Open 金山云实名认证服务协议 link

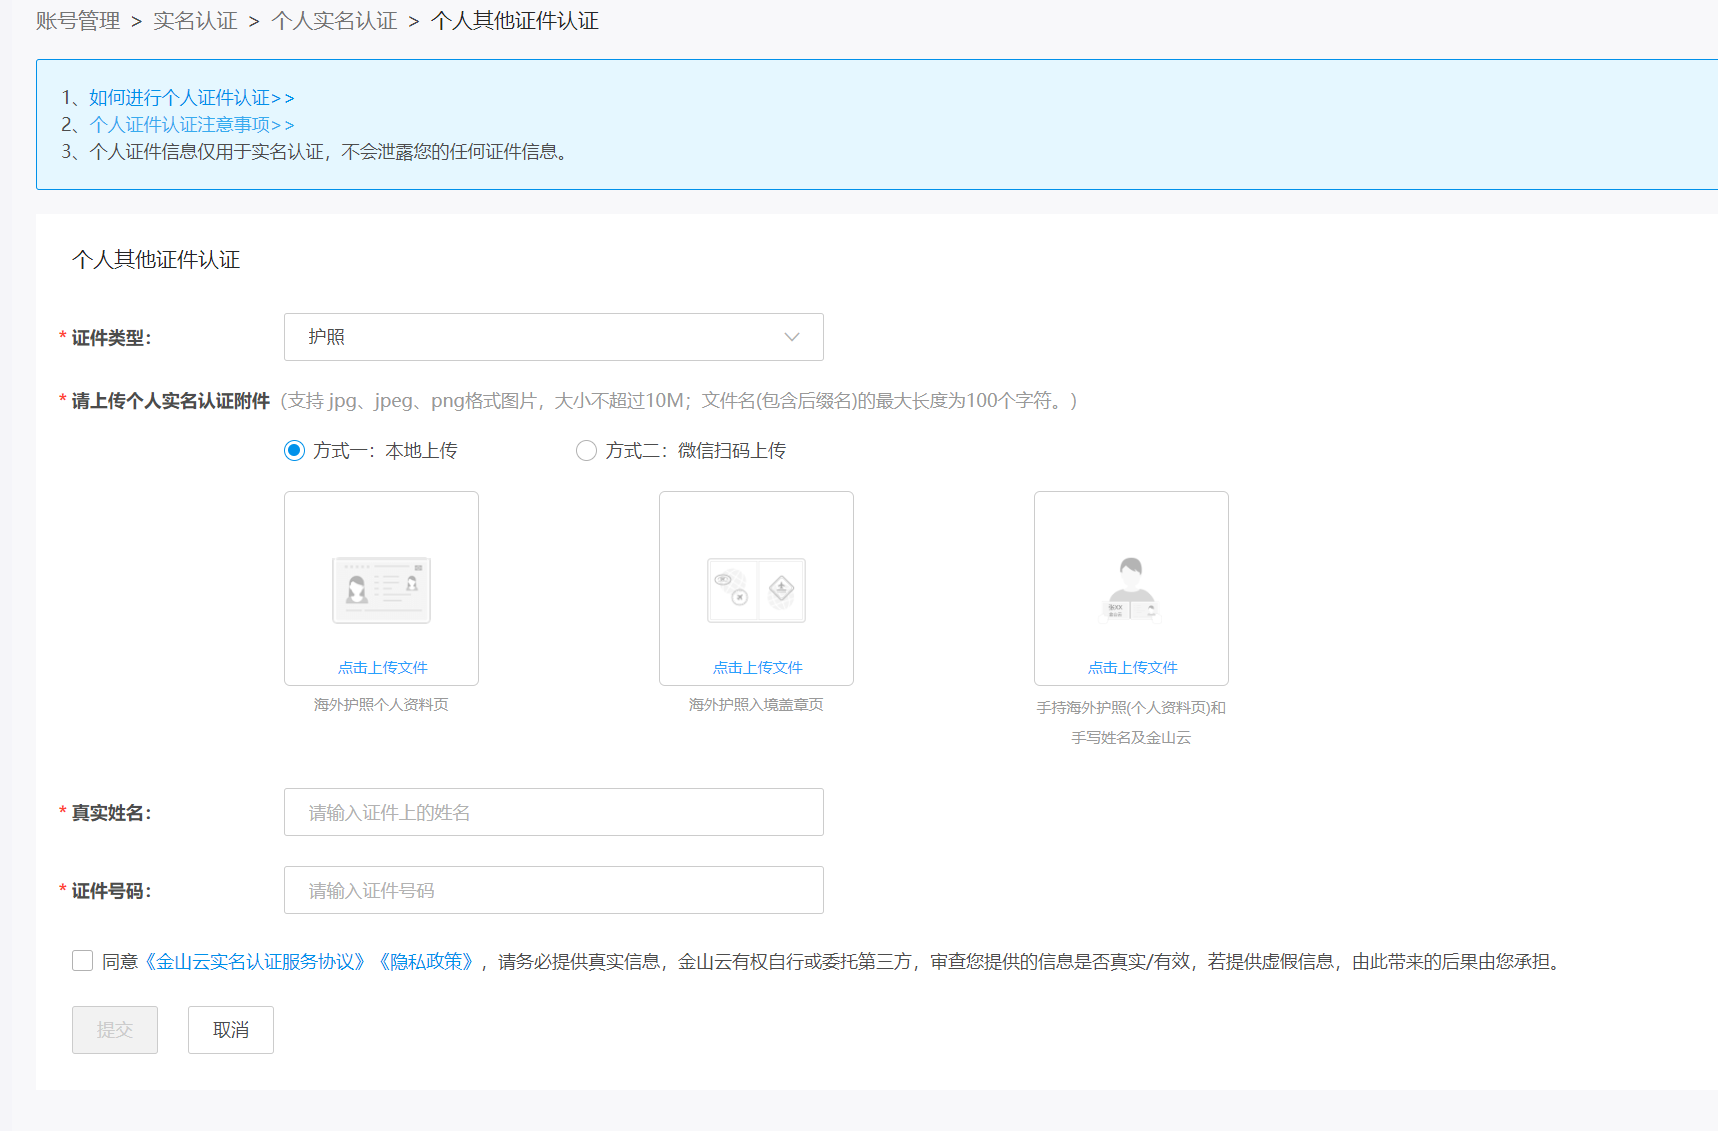tap(255, 962)
